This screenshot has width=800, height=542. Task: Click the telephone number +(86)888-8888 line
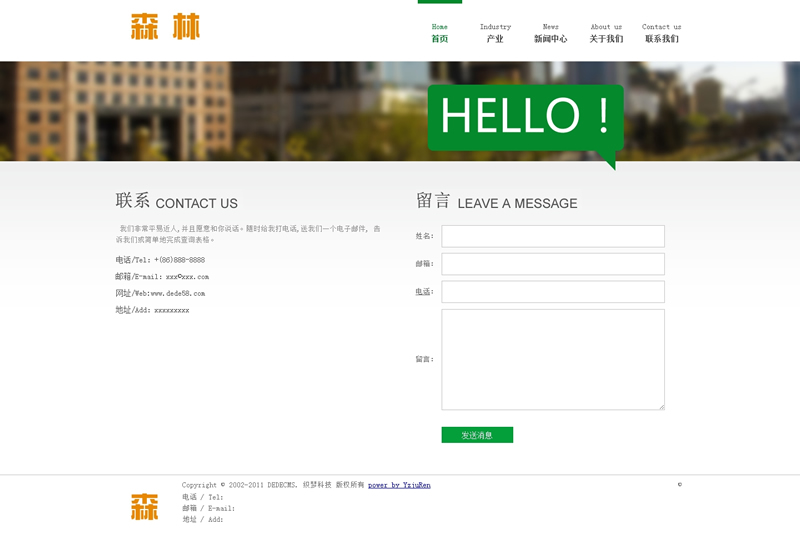point(160,260)
